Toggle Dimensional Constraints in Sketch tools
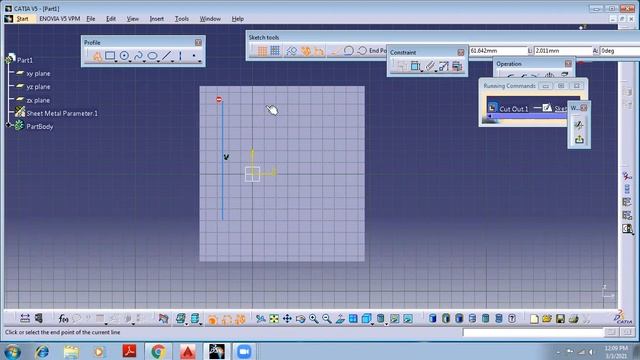640x360 pixels. click(x=319, y=51)
